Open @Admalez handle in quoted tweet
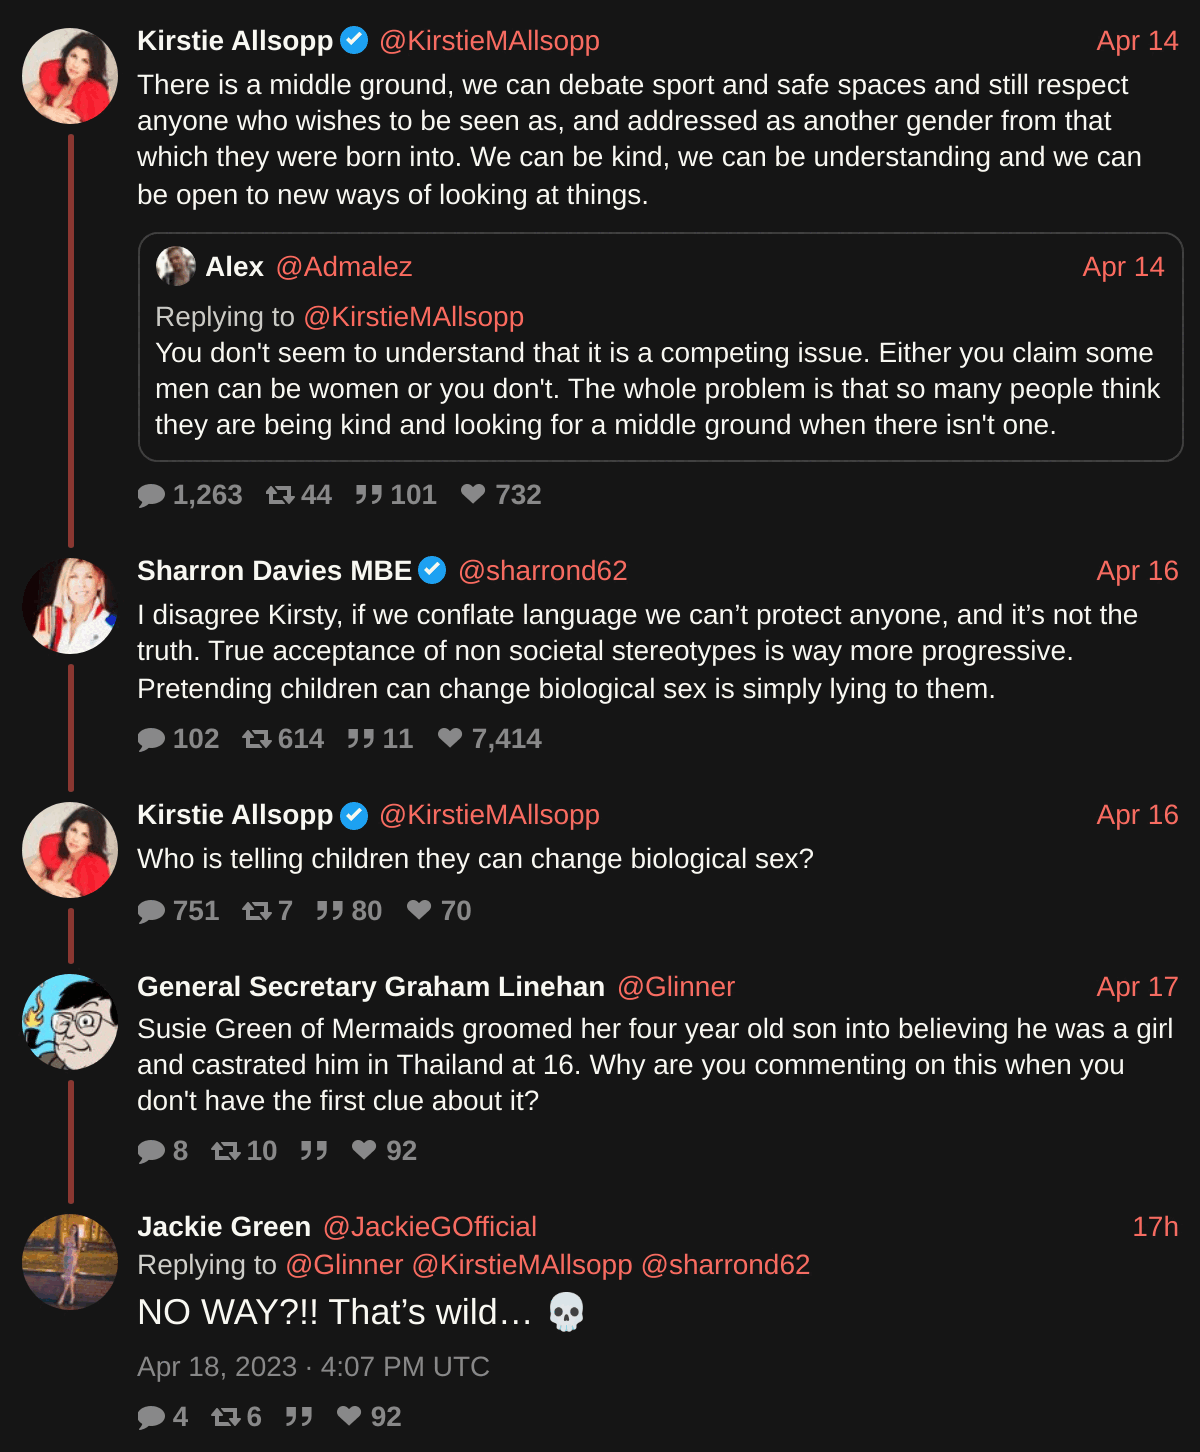Screen dimensions: 1200x1452 343,267
